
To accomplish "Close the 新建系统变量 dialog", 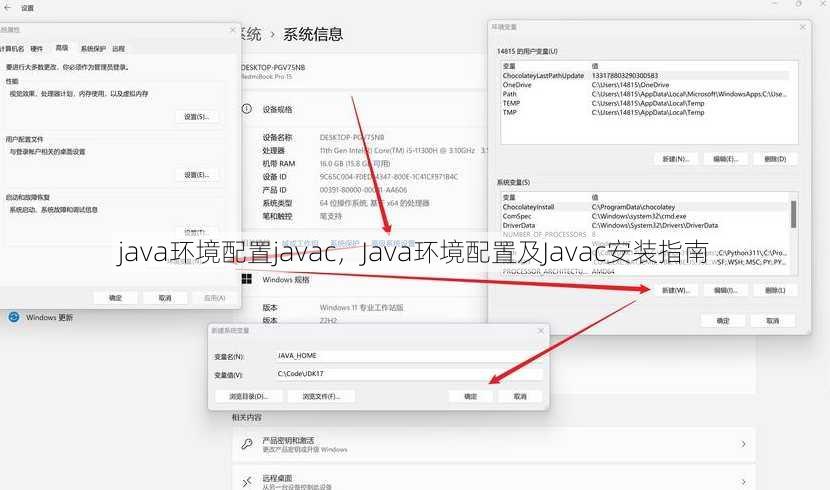I will point(540,331).
